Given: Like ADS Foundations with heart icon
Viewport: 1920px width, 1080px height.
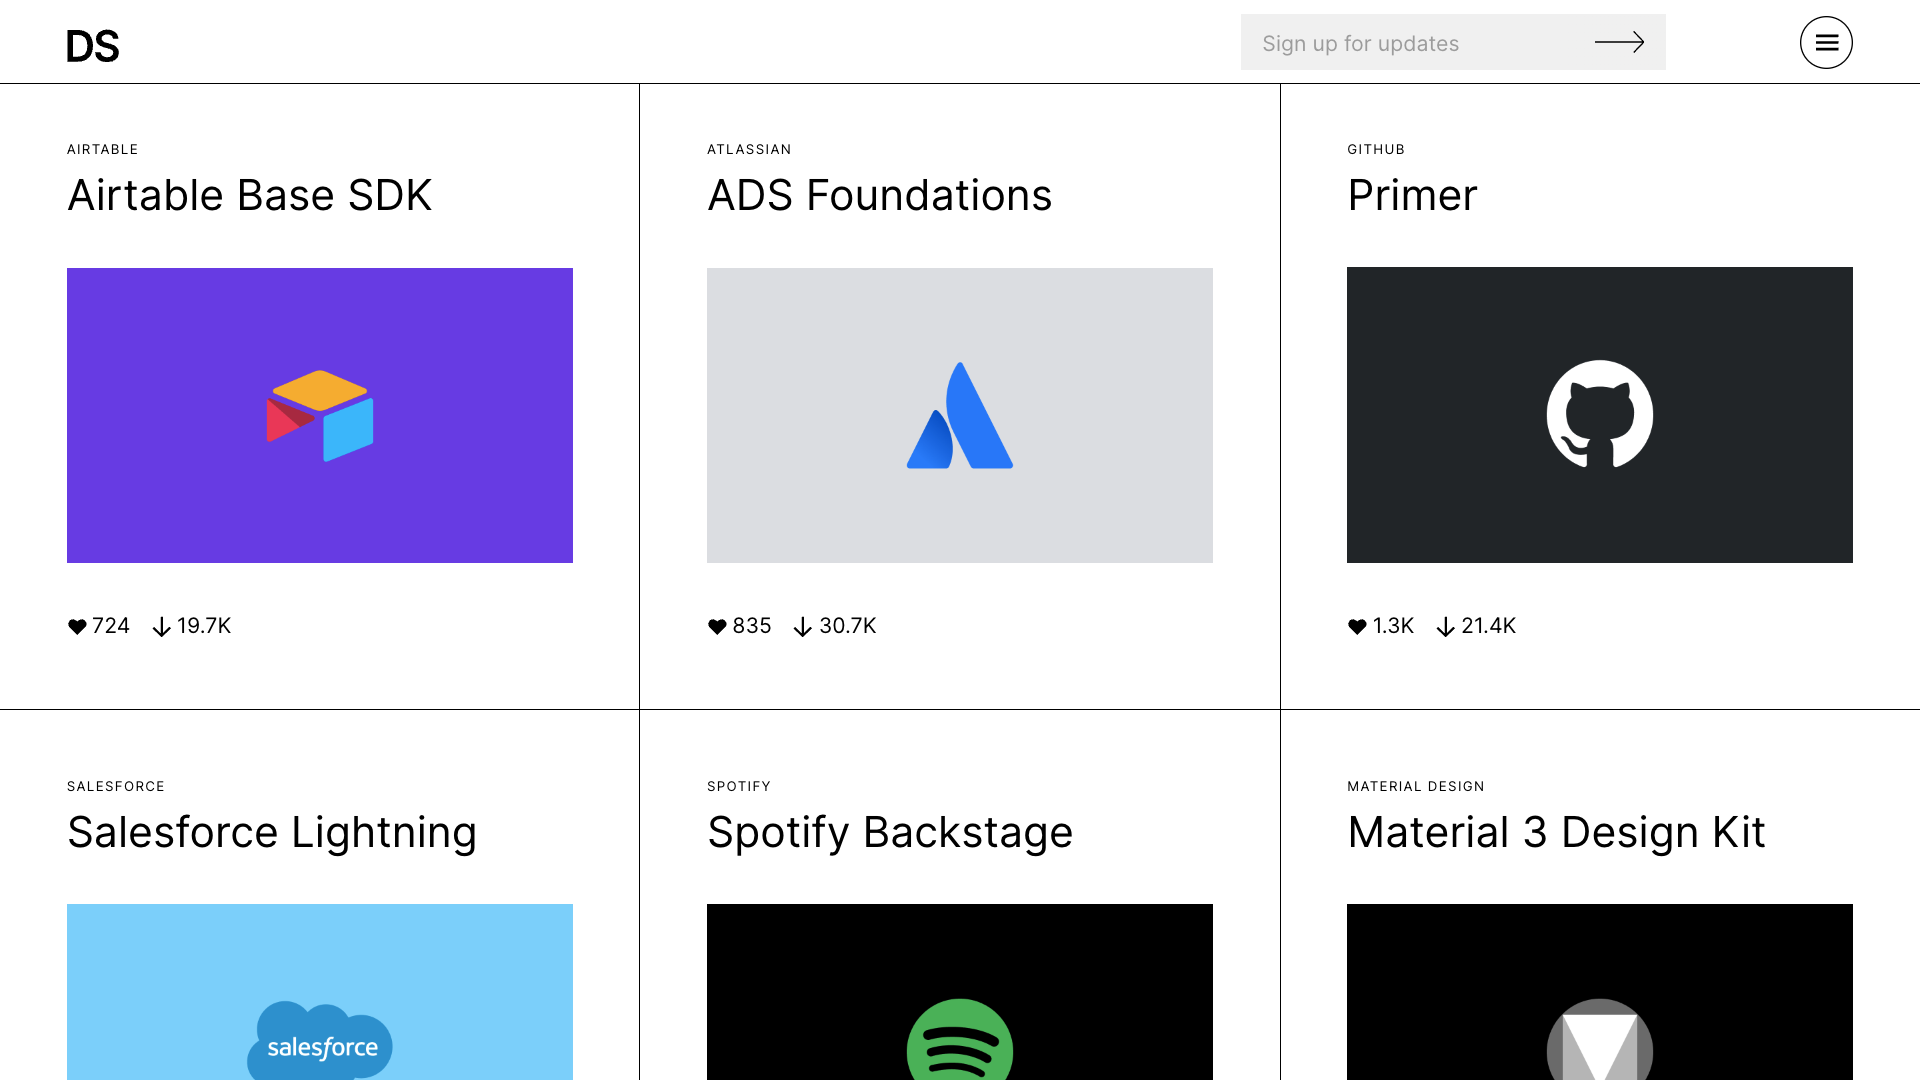Looking at the screenshot, I should pos(717,627).
